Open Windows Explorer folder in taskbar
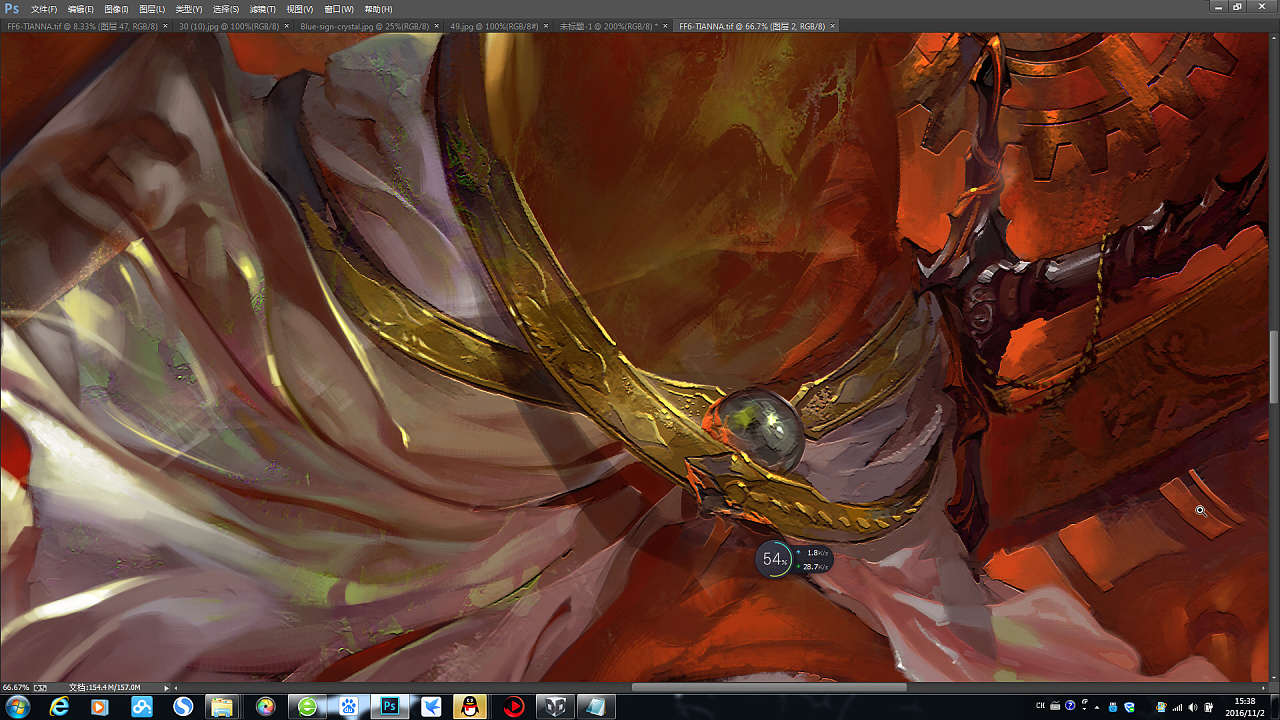1280x720 pixels. tap(221, 707)
